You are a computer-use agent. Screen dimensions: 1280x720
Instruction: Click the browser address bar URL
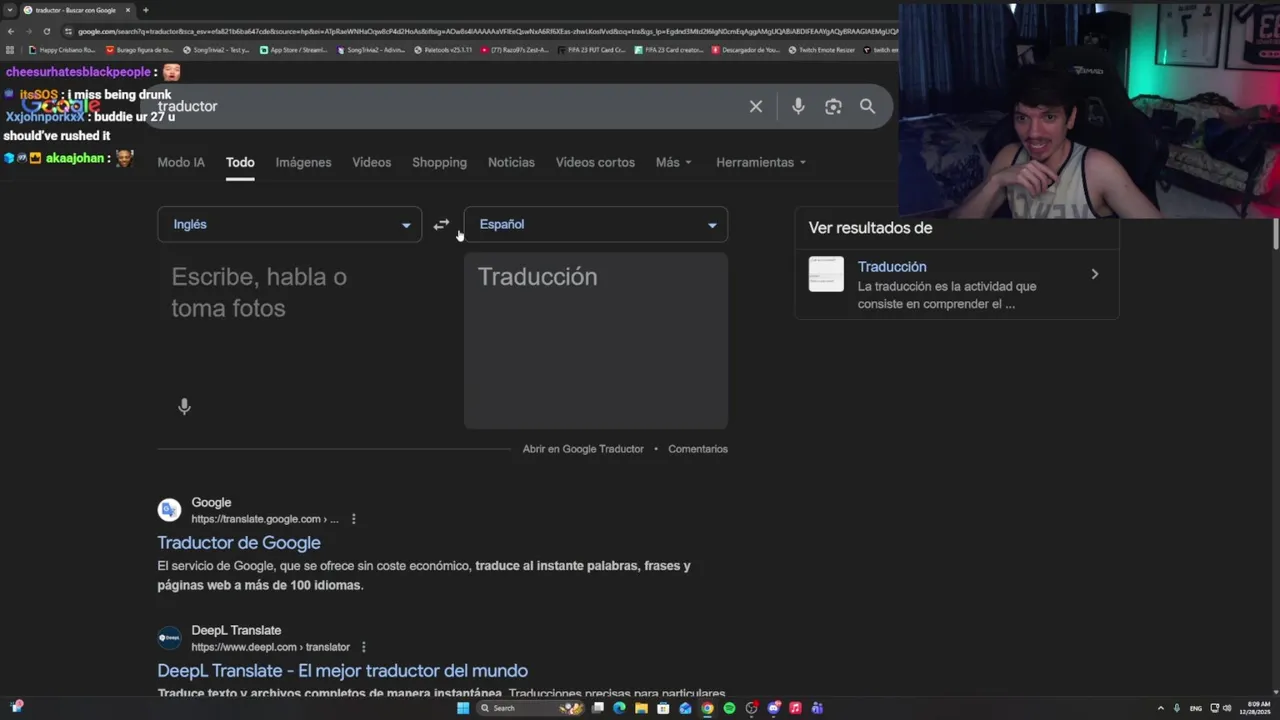tap(488, 31)
